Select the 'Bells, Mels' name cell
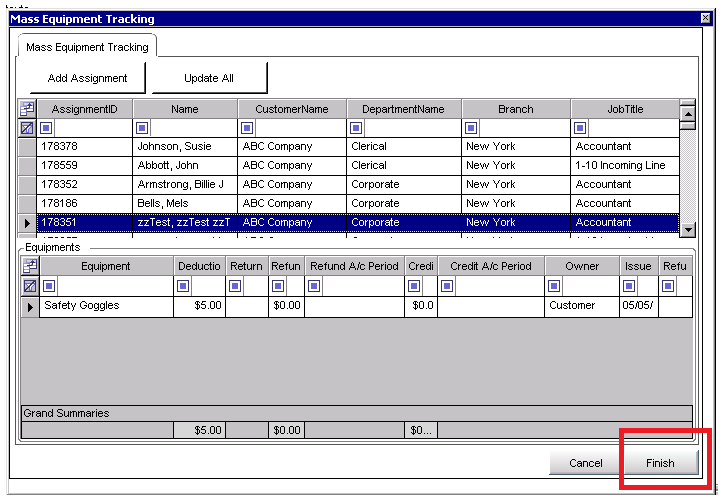The width and height of the screenshot is (725, 500). point(185,204)
